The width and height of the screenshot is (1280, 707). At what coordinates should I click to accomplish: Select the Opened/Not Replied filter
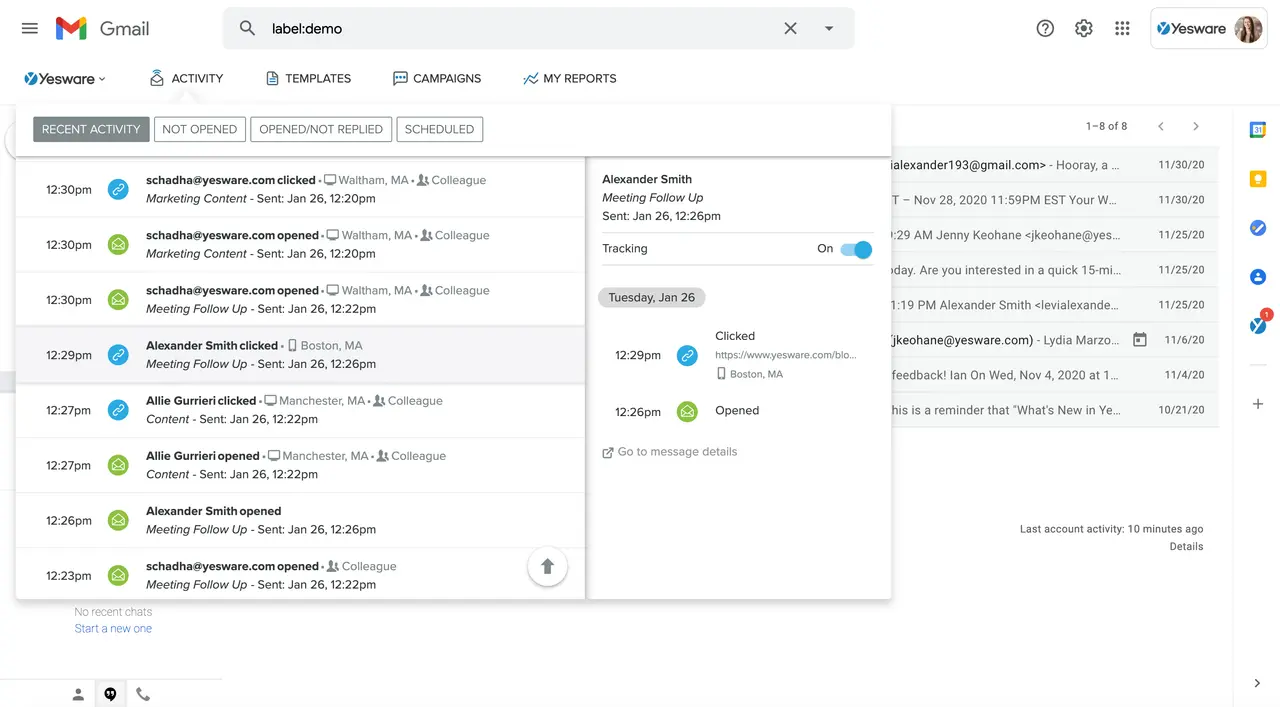pos(321,129)
